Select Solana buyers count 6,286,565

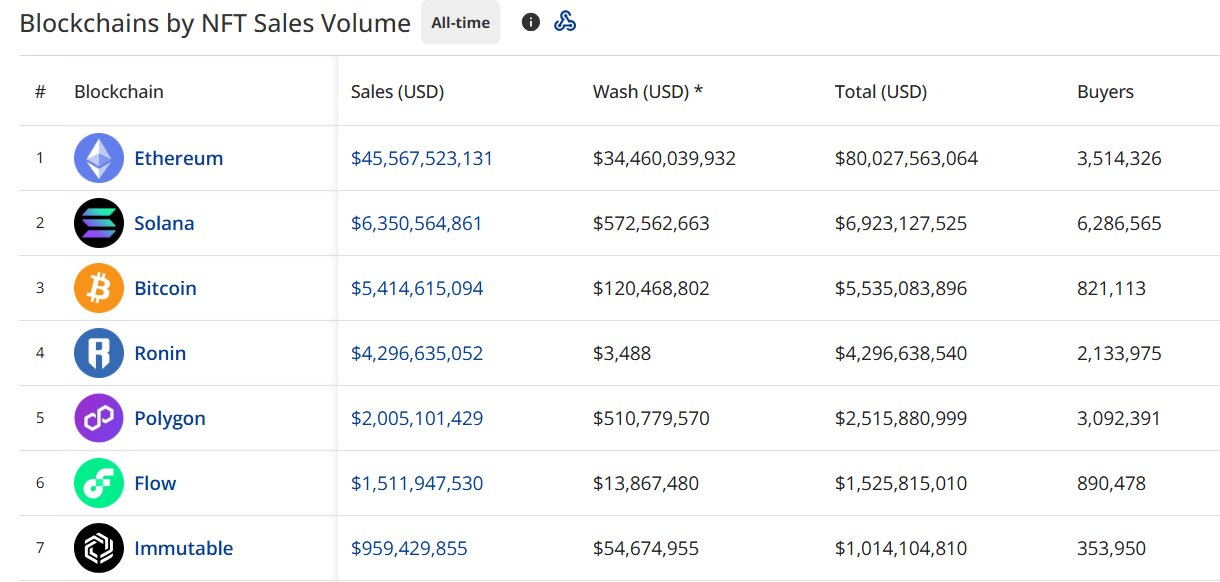[1119, 223]
